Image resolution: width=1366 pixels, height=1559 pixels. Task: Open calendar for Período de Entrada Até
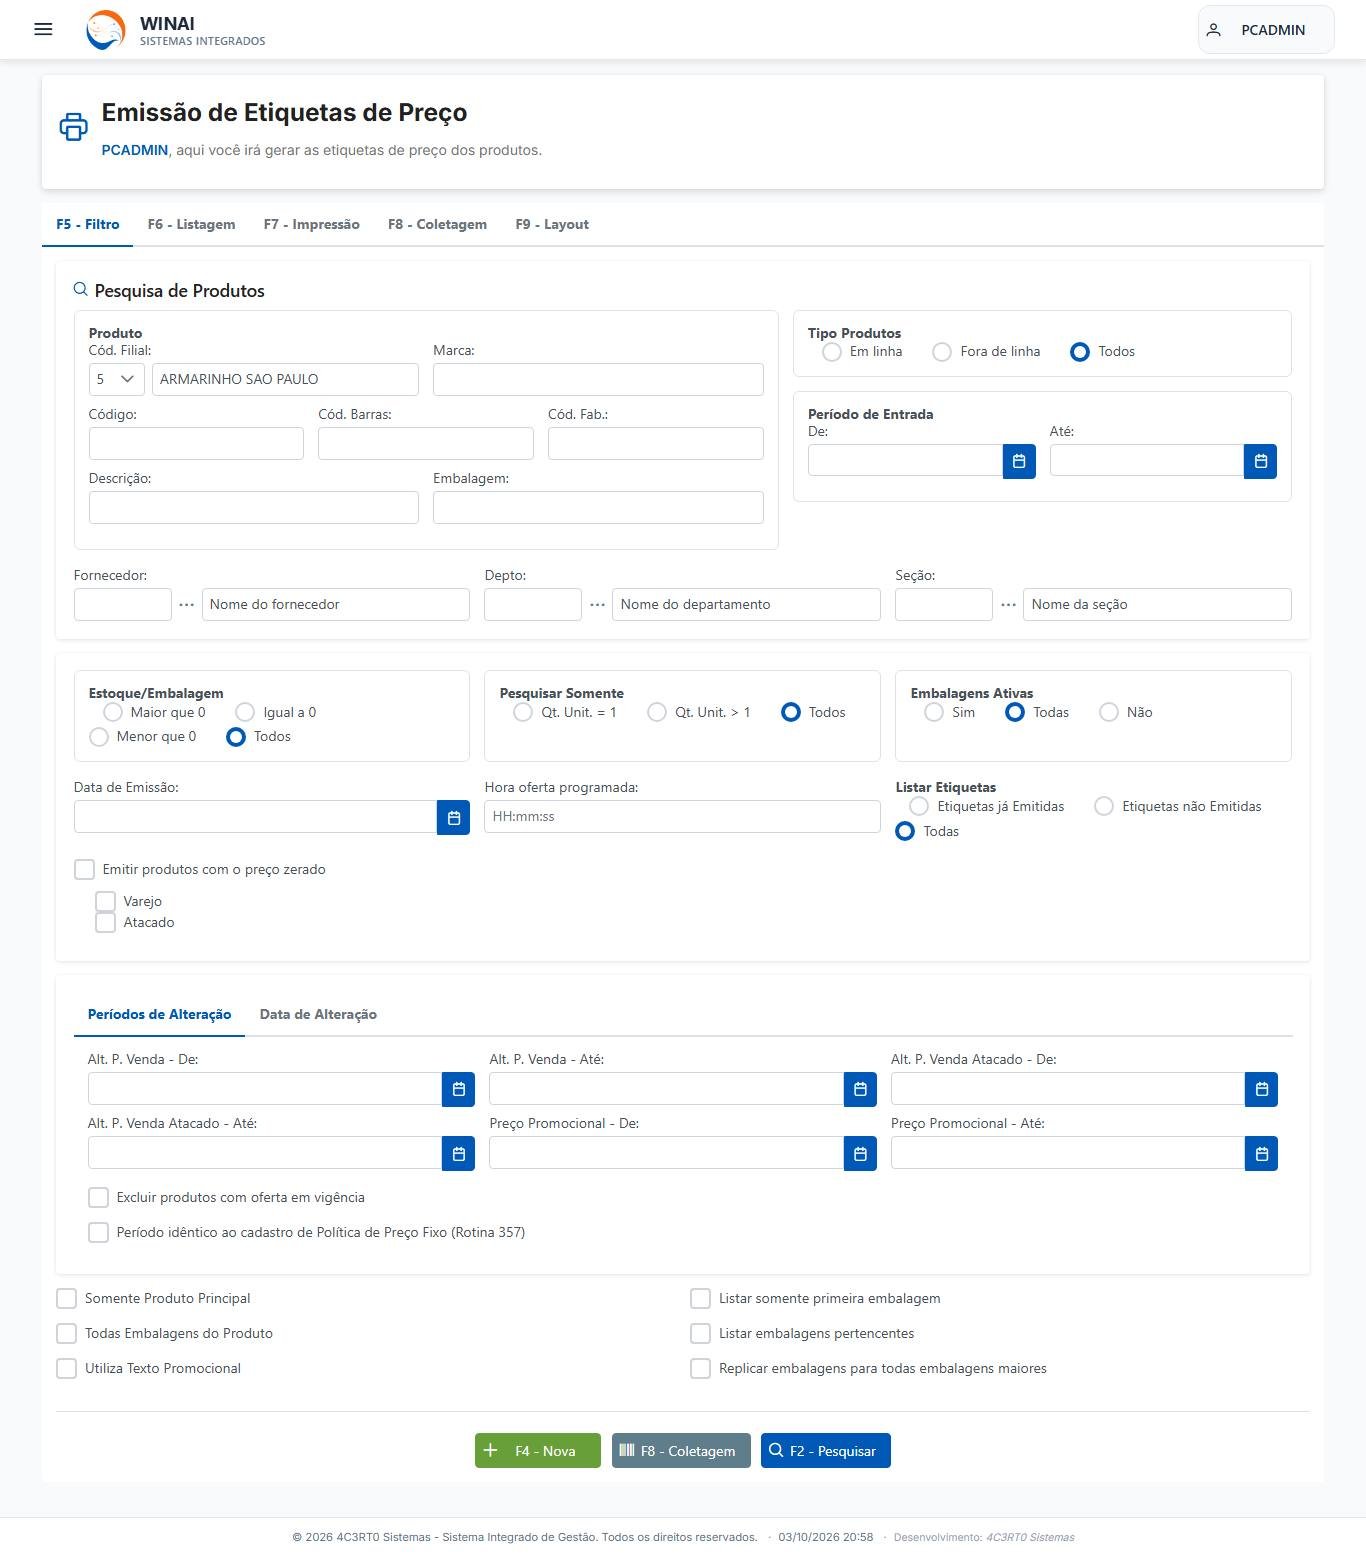point(1260,461)
